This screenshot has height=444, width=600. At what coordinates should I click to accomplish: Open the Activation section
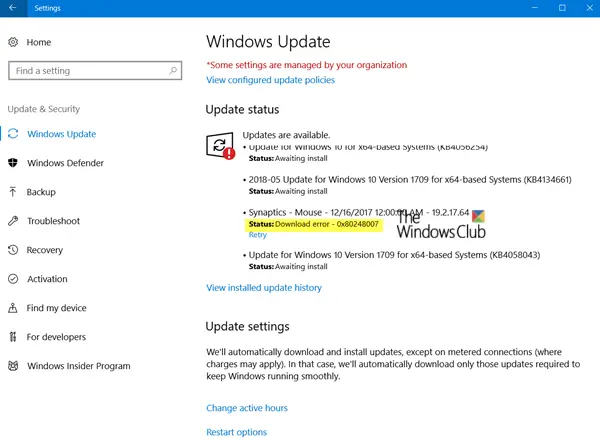pyautogui.click(x=47, y=279)
